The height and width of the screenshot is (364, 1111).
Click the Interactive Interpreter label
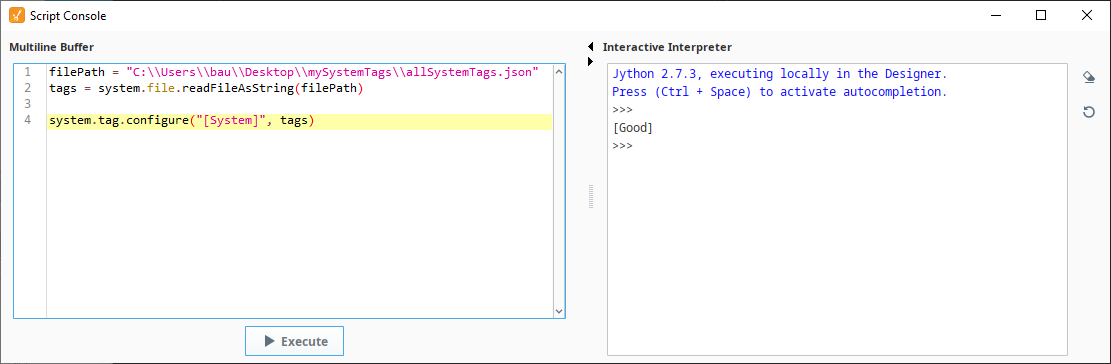point(667,47)
